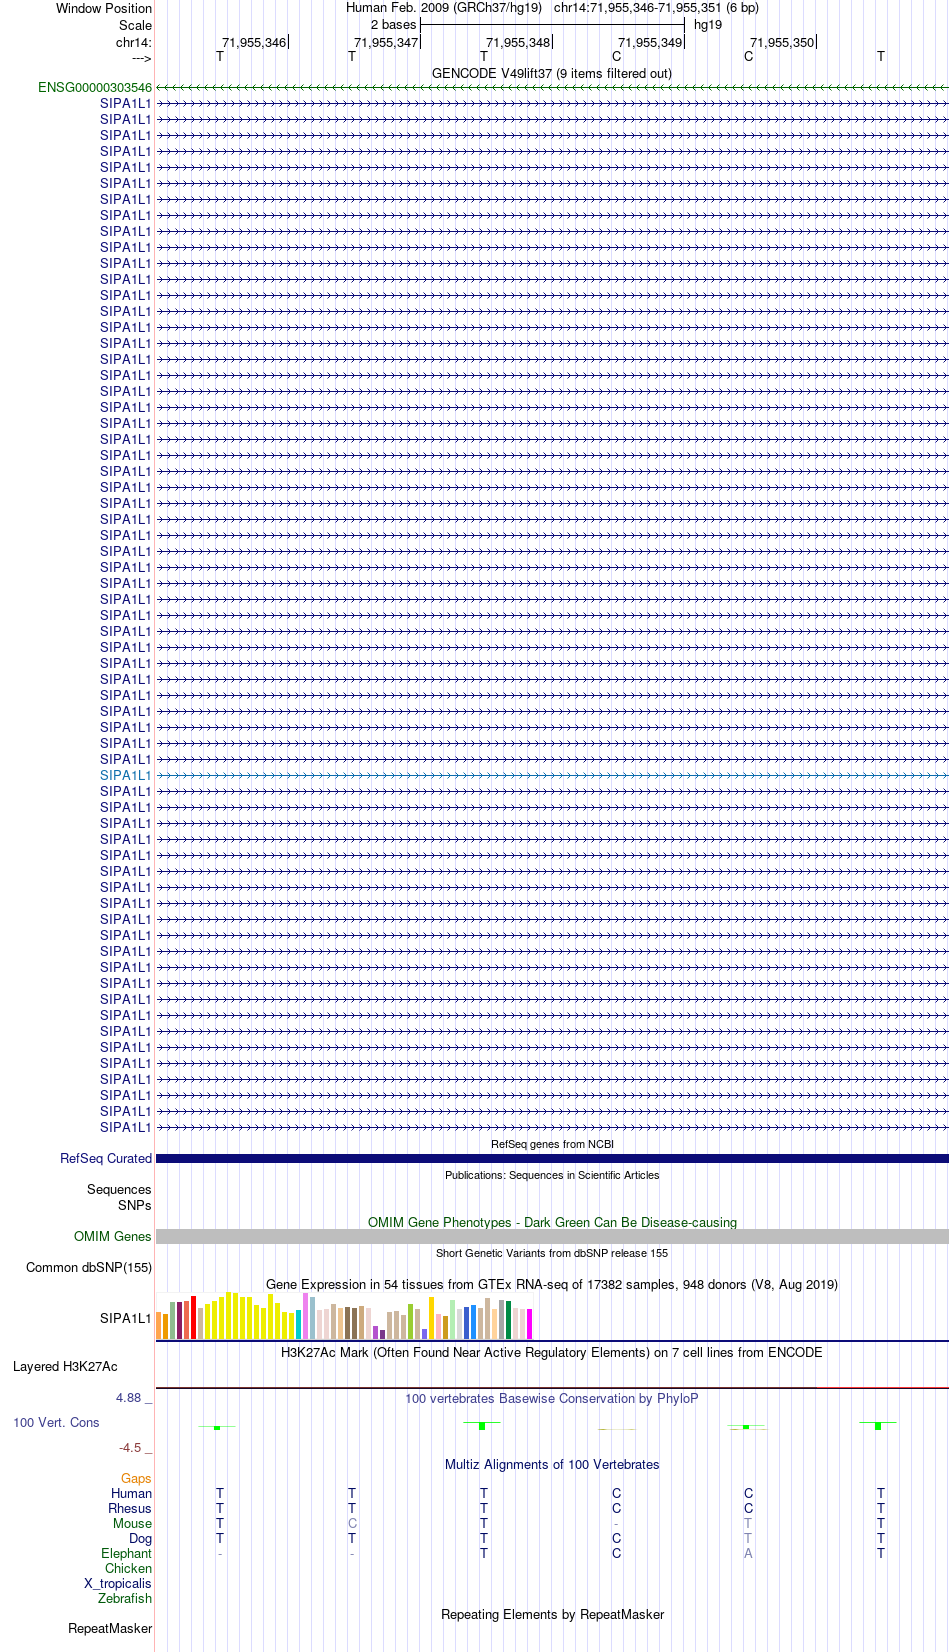This screenshot has width=950, height=1652.
Task: Open the OMIM Genes track label
Action: point(113,1237)
